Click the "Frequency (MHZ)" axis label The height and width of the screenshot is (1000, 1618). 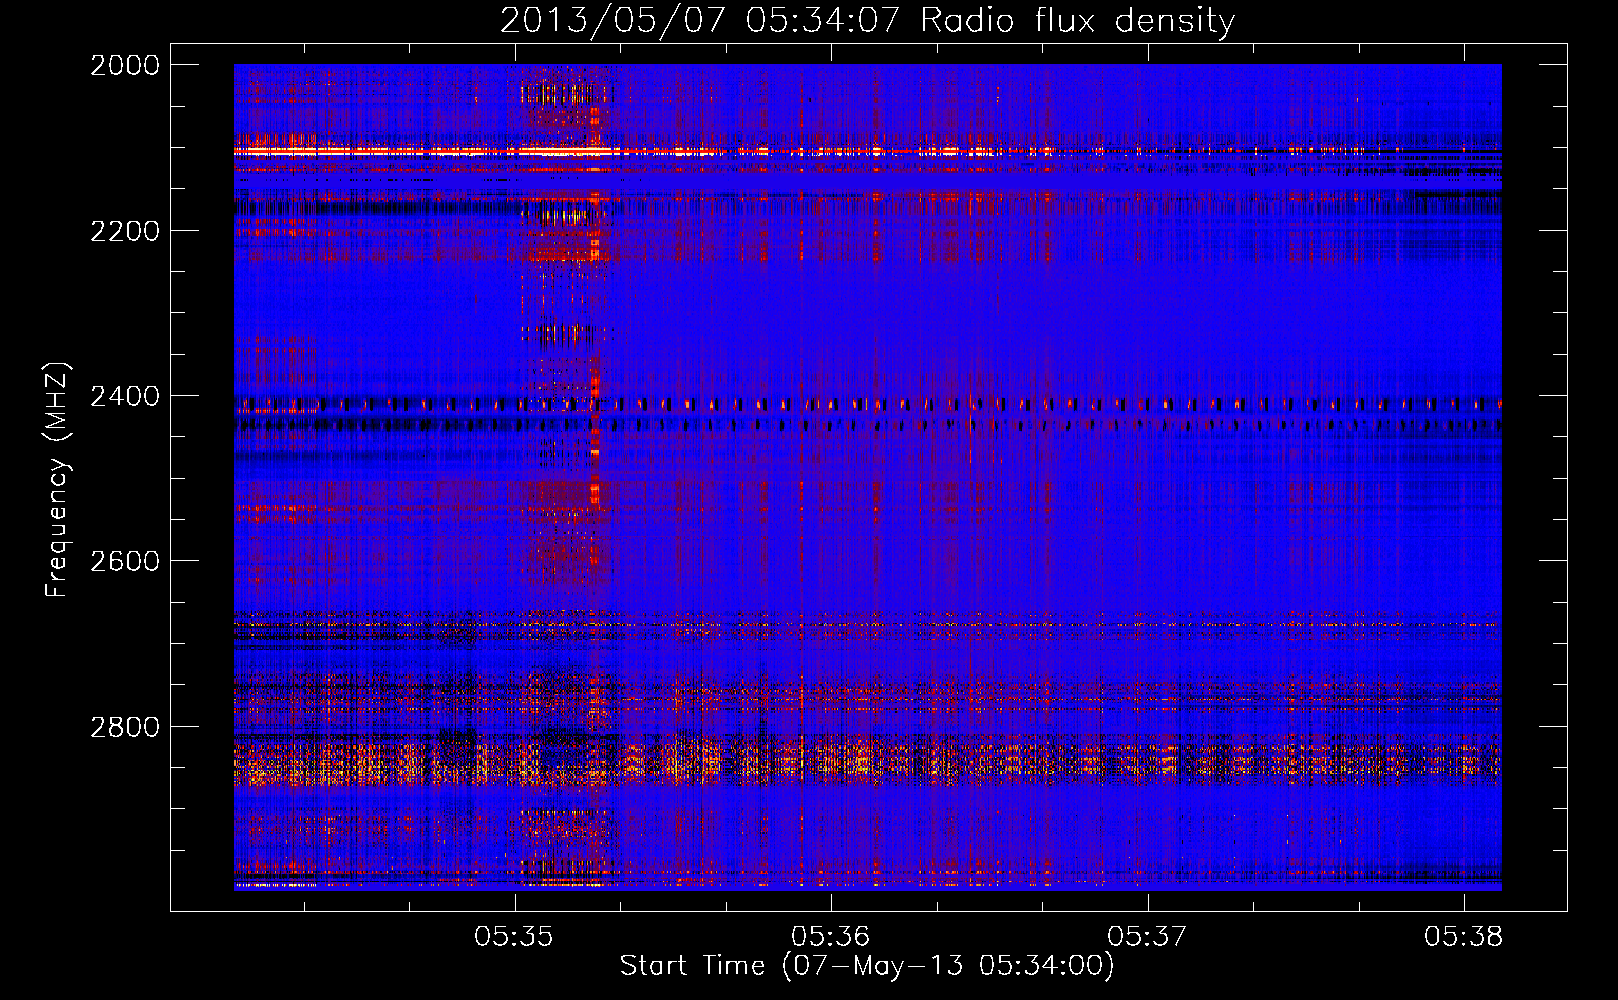pos(58,480)
